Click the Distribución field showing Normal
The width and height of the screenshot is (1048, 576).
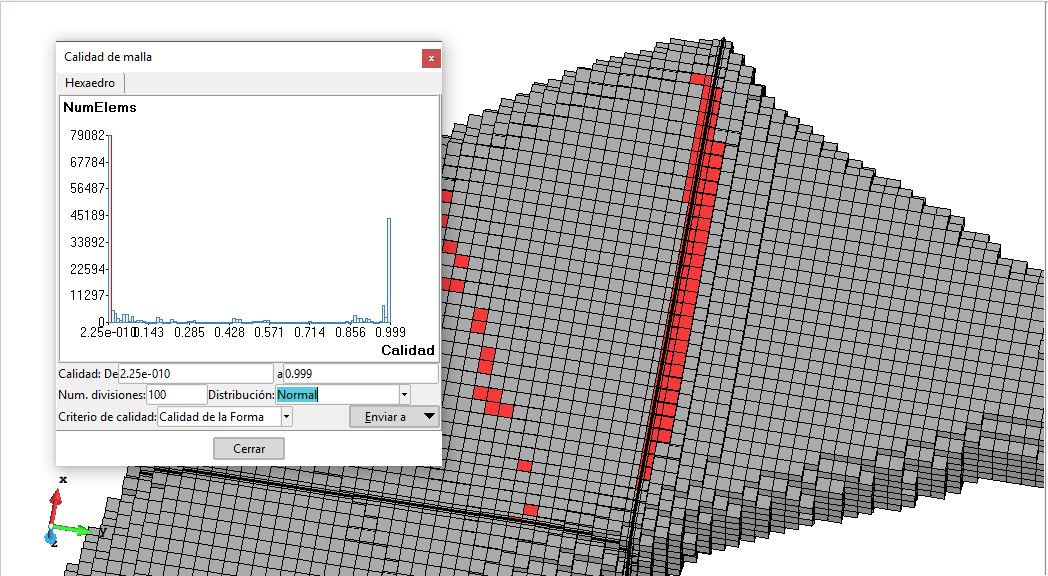pos(336,395)
